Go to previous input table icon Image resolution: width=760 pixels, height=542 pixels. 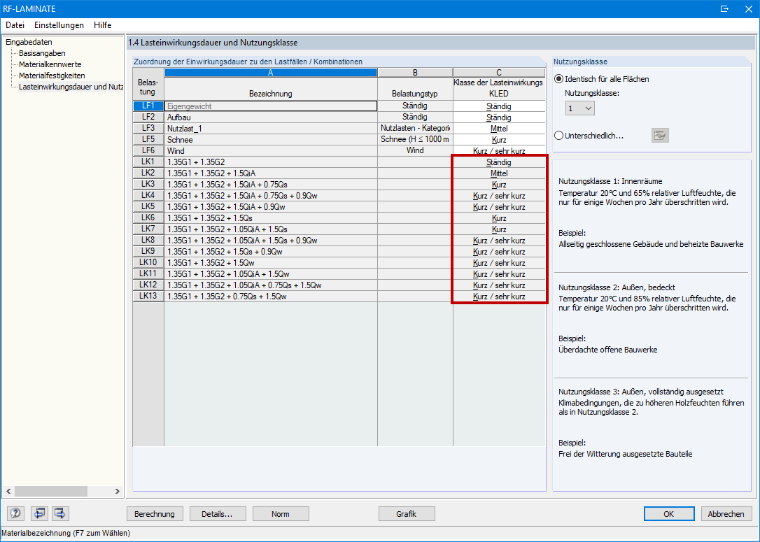coord(39,513)
